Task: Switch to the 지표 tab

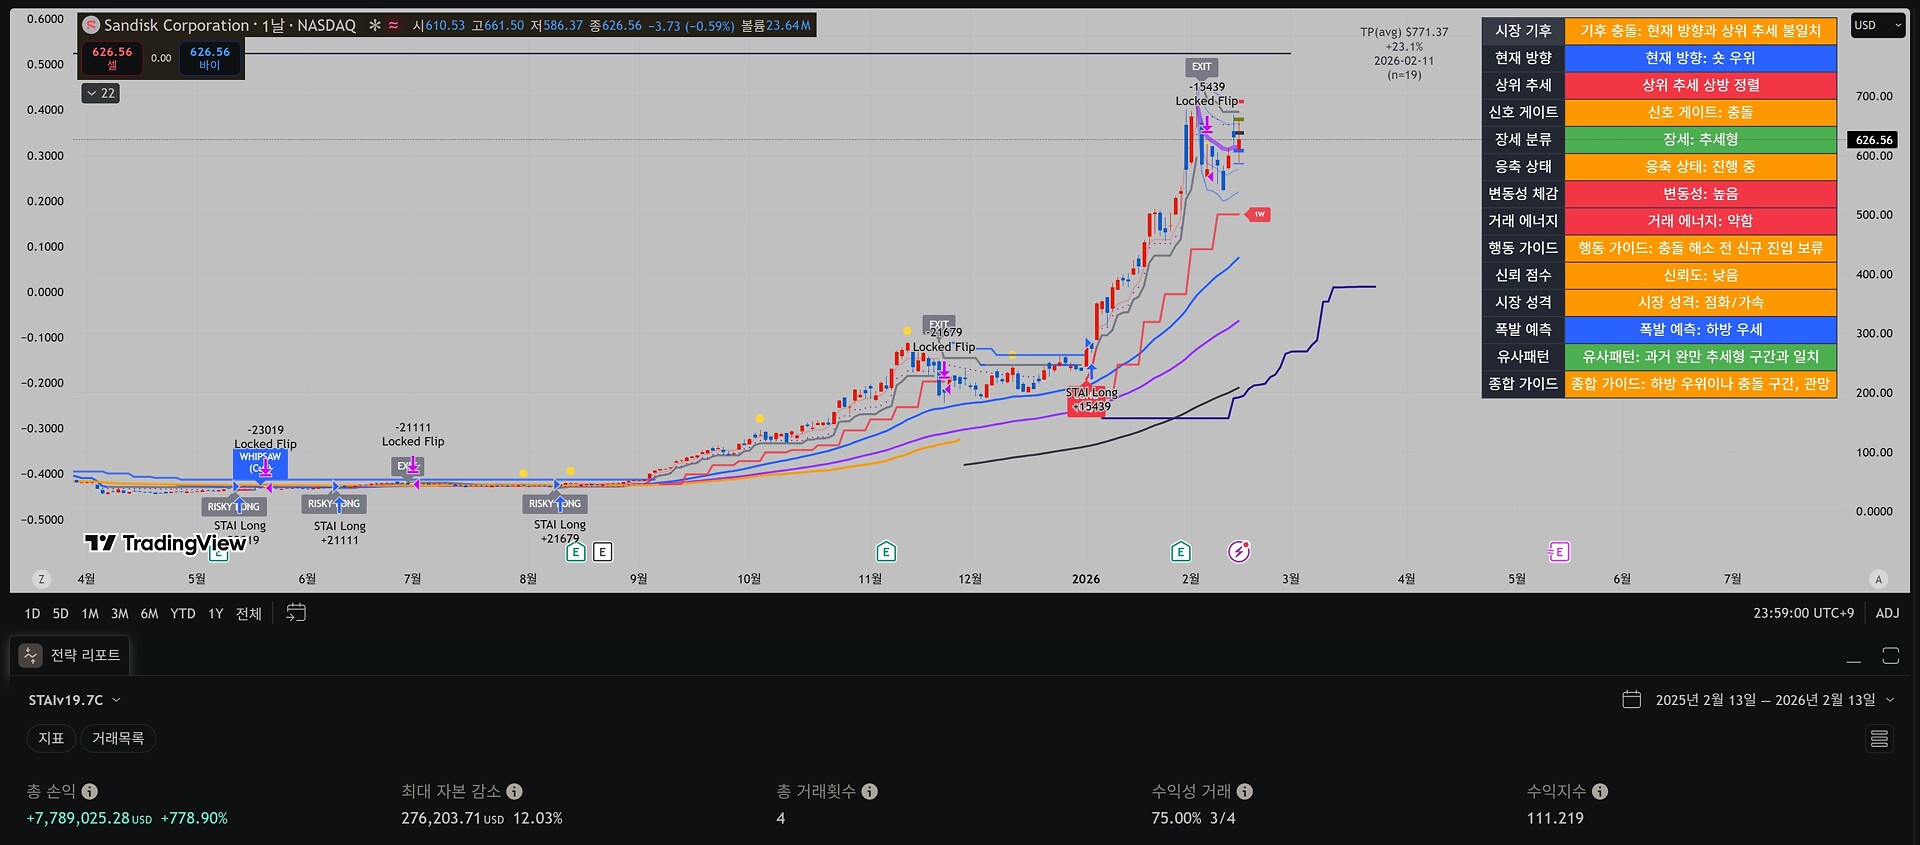Action: coord(51,738)
